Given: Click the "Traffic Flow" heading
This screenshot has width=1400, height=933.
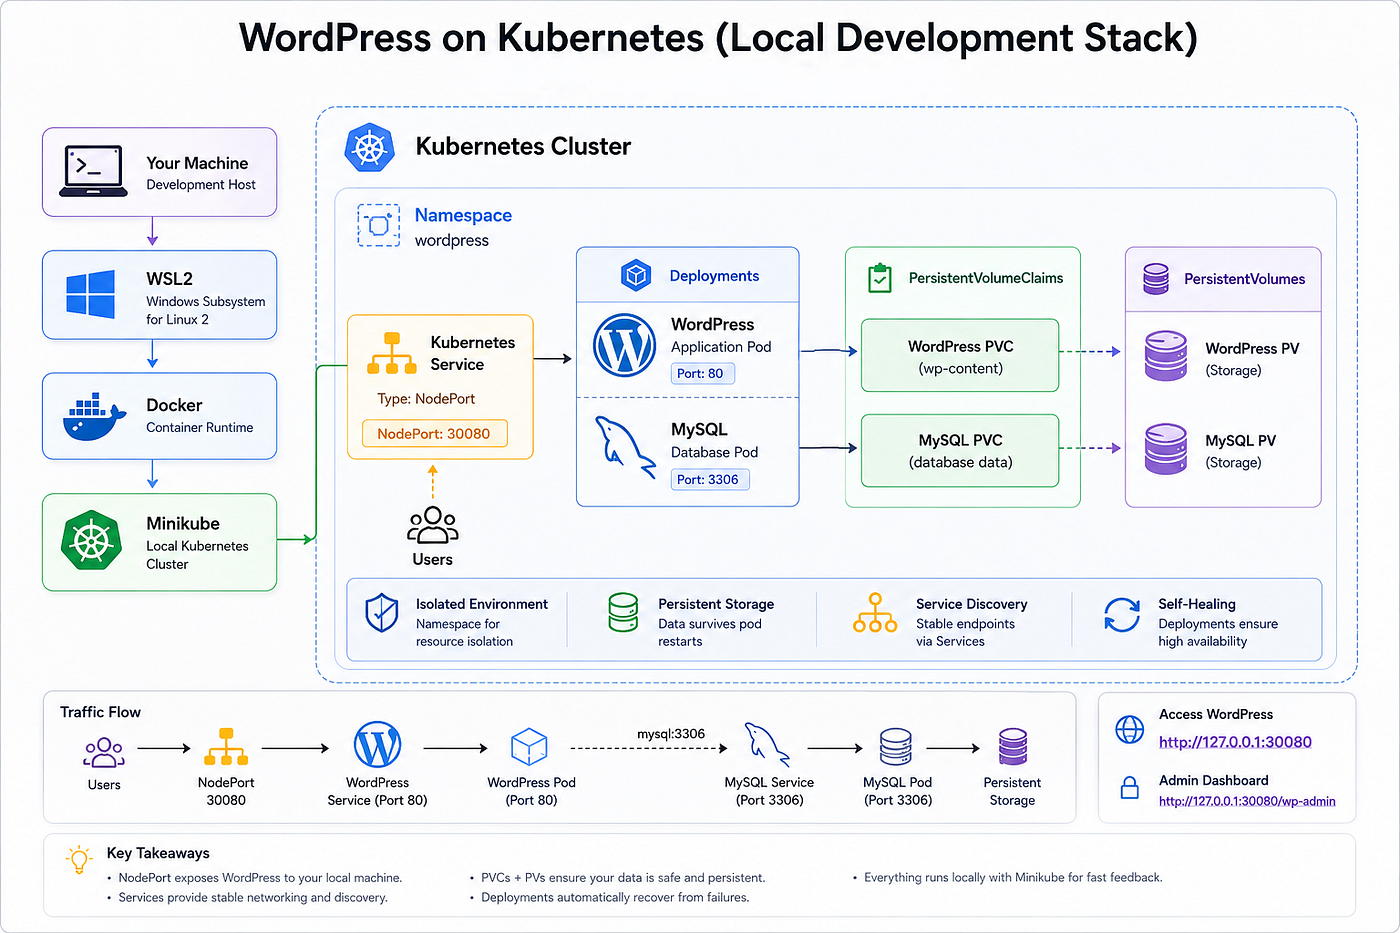Looking at the screenshot, I should tap(100, 712).
